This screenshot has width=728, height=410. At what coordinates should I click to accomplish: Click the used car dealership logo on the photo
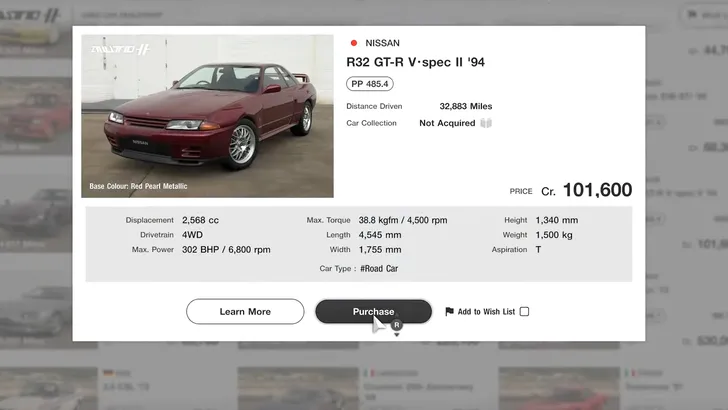pos(120,49)
